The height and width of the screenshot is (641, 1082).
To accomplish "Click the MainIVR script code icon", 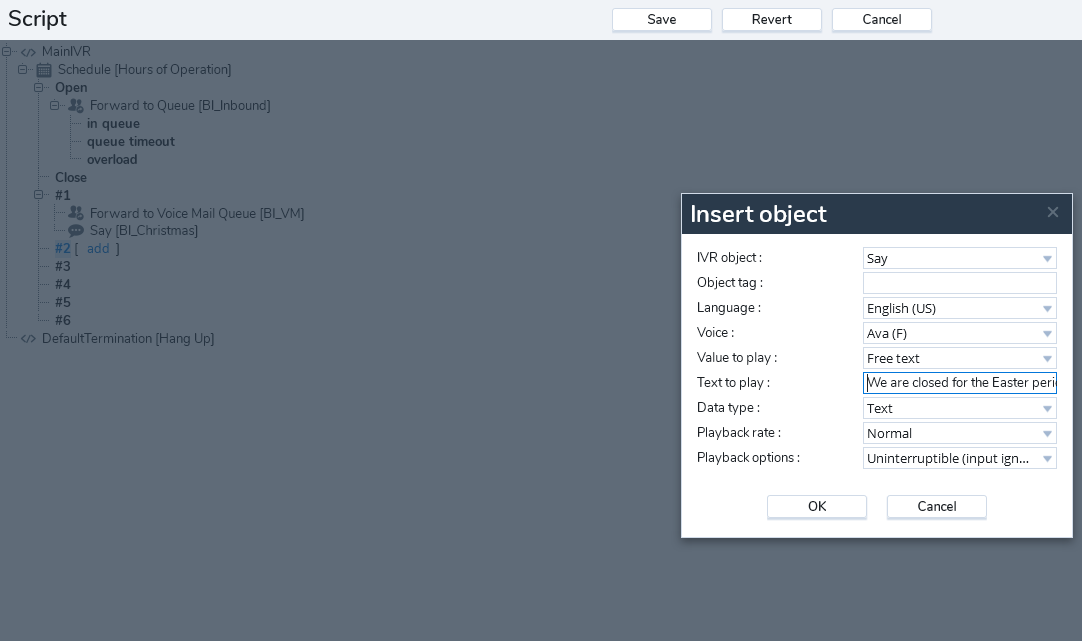I will pyautogui.click(x=28, y=52).
